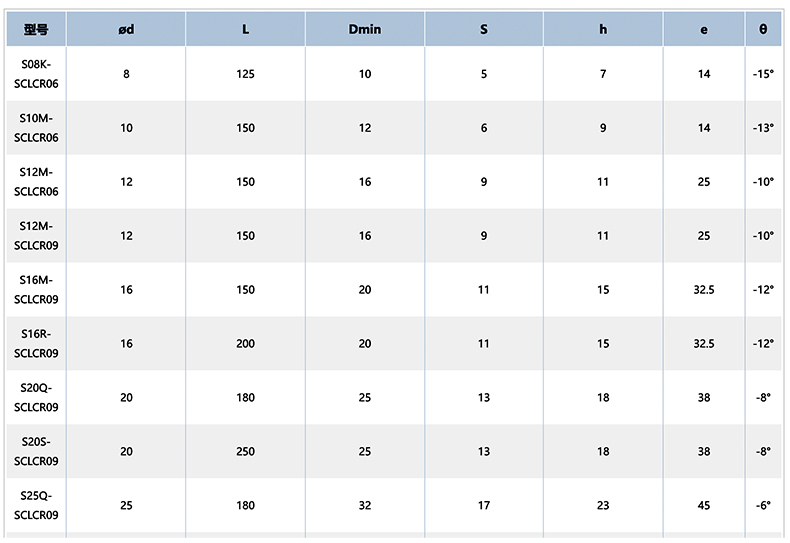
Task: Select model cell S08K-SCLCR06
Action: [36, 74]
